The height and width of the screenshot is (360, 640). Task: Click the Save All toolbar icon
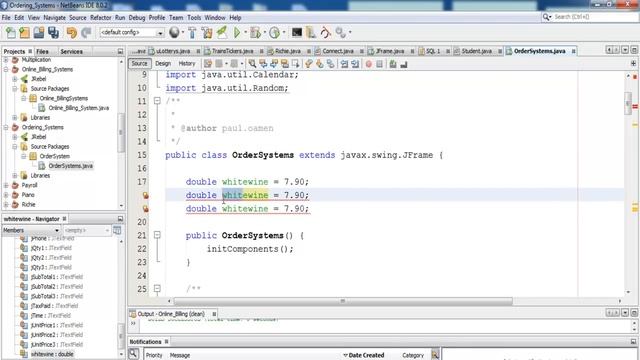point(53,33)
